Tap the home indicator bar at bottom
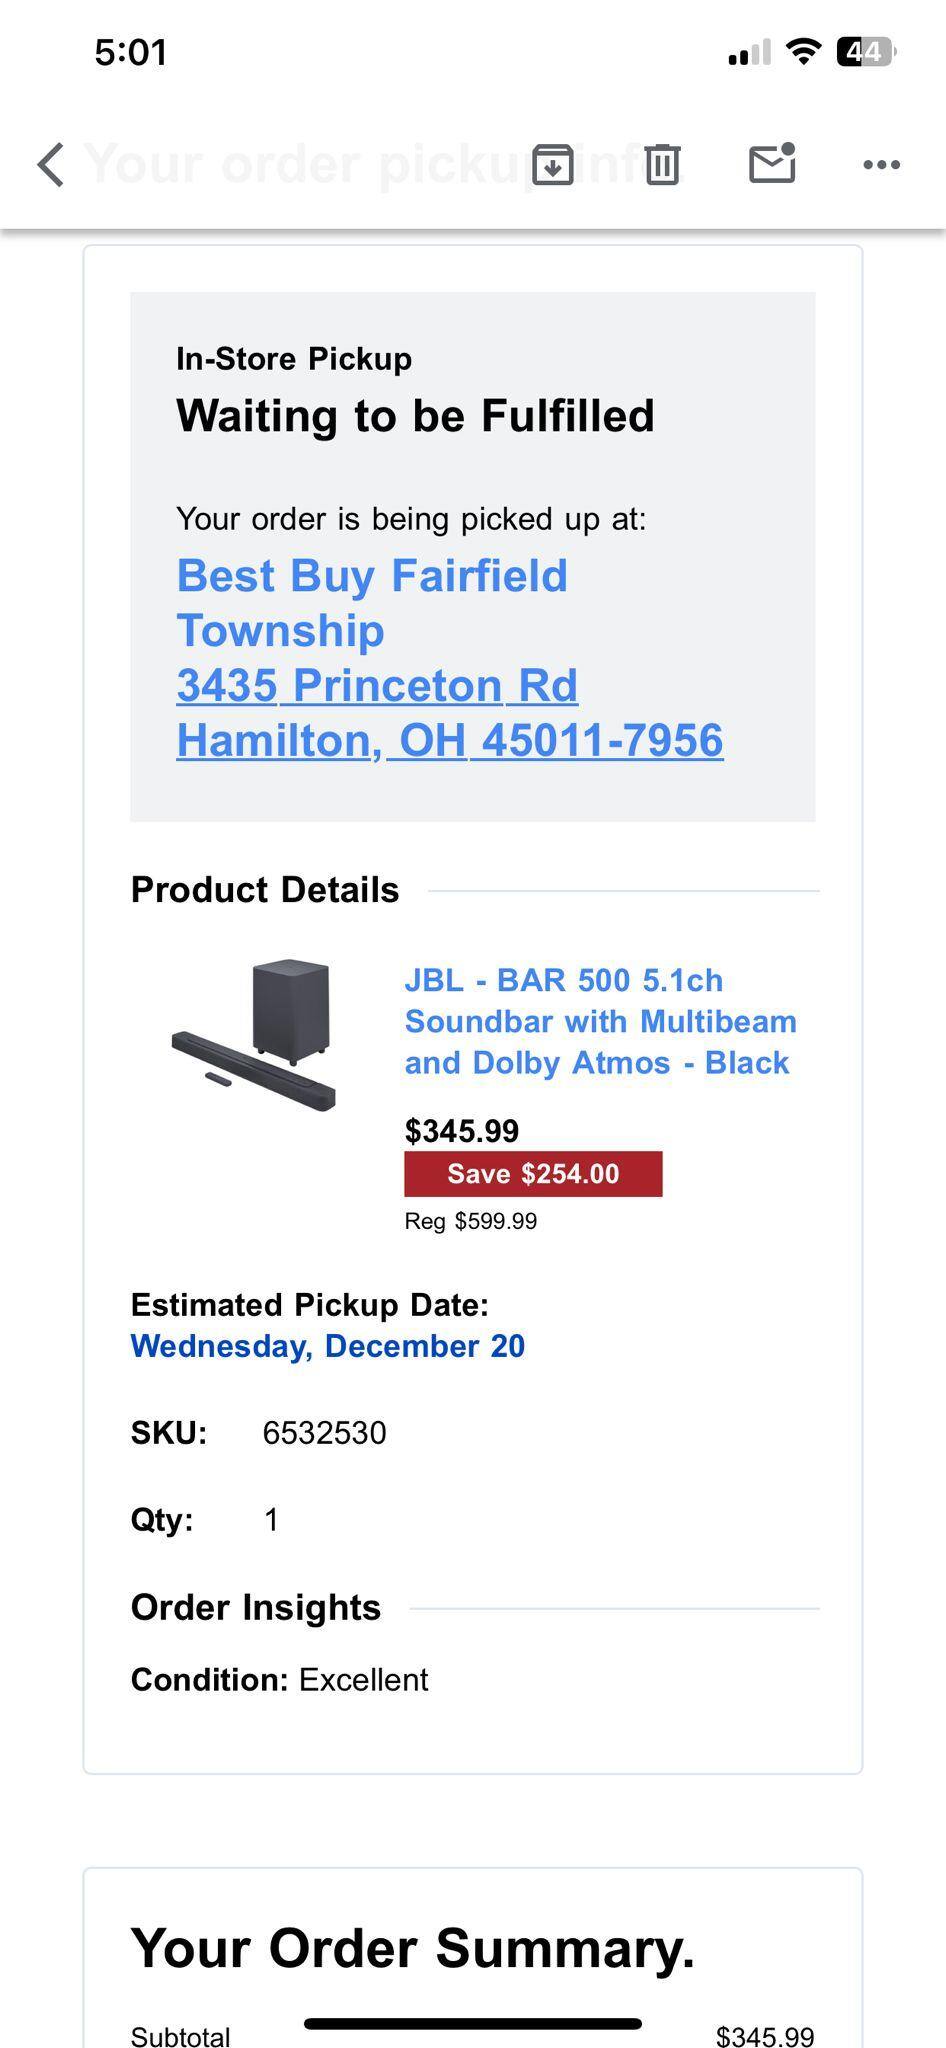The image size is (946, 2048). (472, 2024)
